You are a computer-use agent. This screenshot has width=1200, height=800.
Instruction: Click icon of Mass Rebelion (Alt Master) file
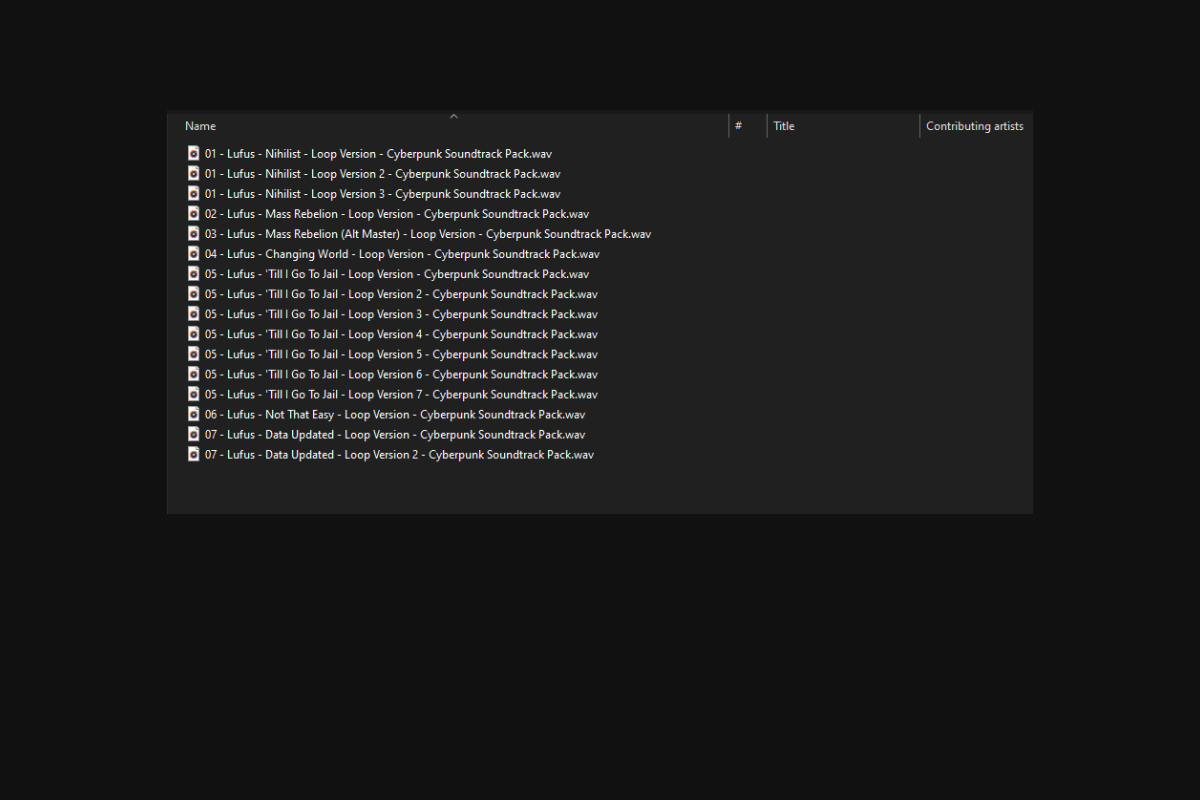point(194,234)
